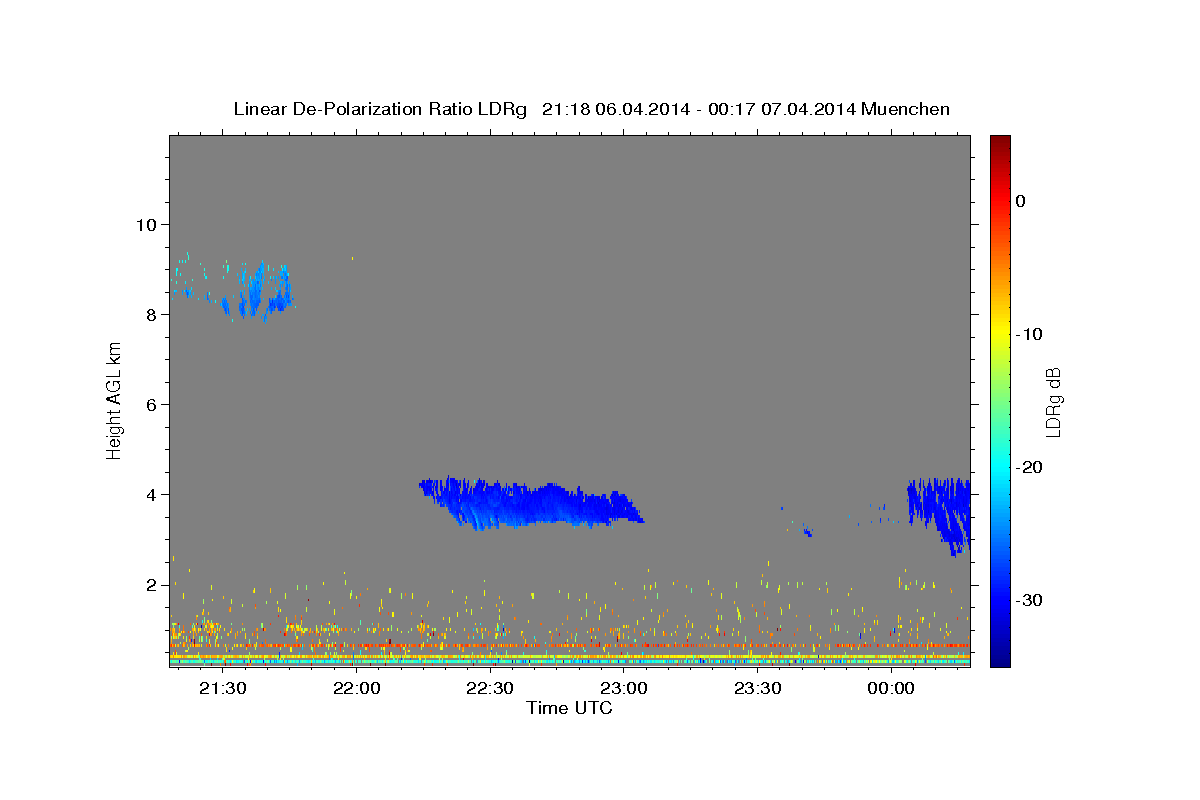Click the 23:00 time tick label
This screenshot has height=800, width=1200.
click(x=624, y=689)
